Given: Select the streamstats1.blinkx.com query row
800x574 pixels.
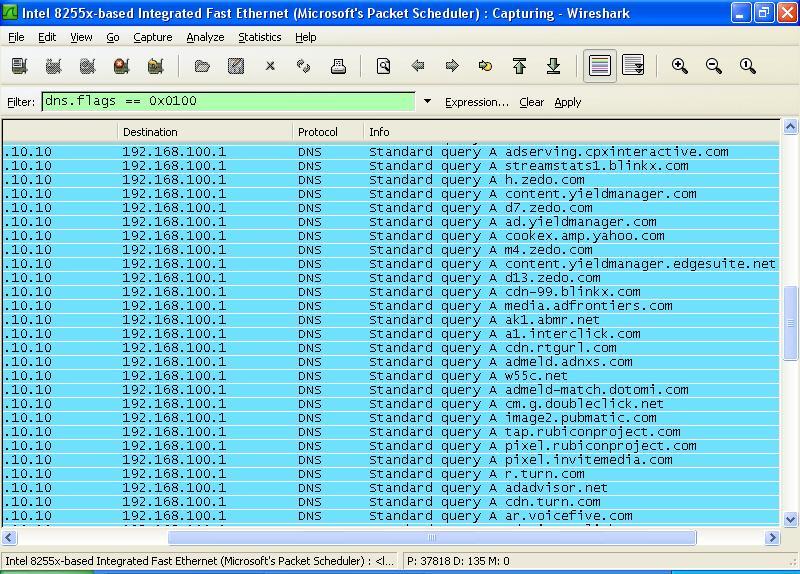Looking at the screenshot, I should pyautogui.click(x=391, y=166).
